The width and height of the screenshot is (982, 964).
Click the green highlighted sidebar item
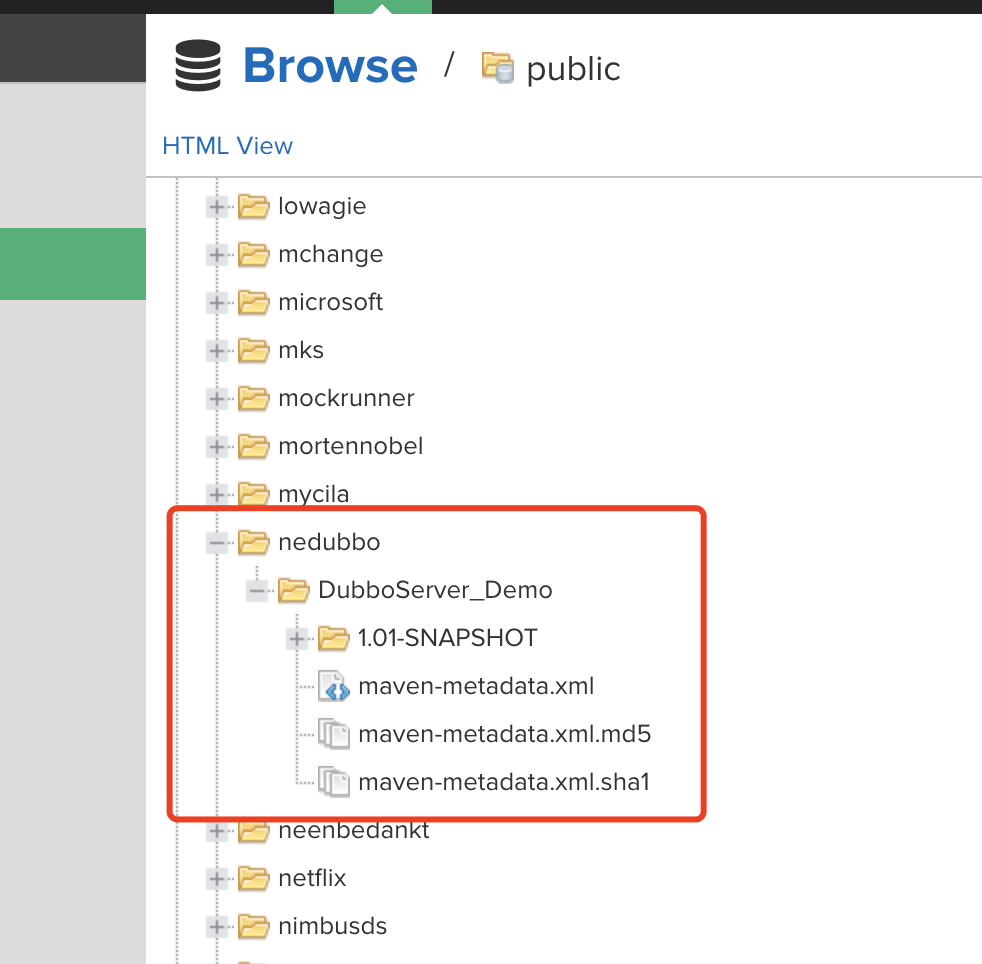coord(73,264)
